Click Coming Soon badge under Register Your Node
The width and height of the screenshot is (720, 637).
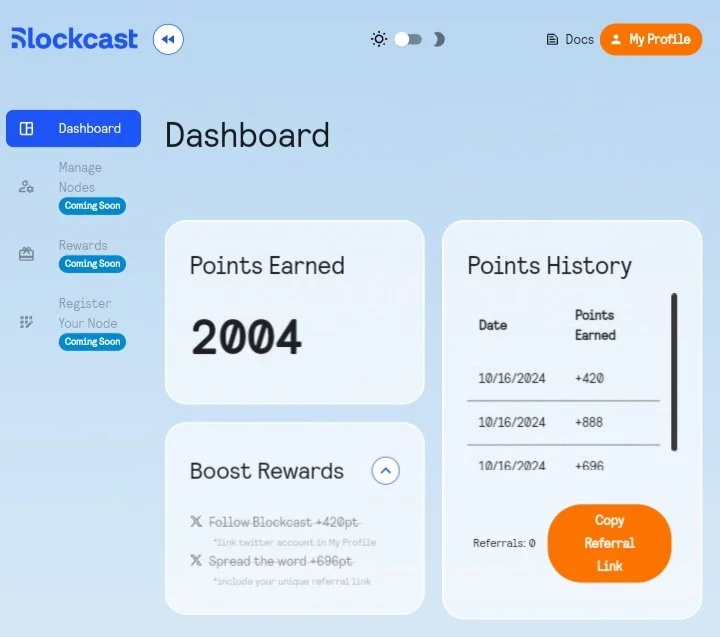coord(92,342)
